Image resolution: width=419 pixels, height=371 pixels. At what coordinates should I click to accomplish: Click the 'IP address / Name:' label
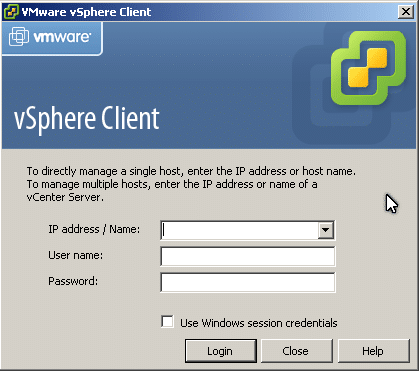94,229
